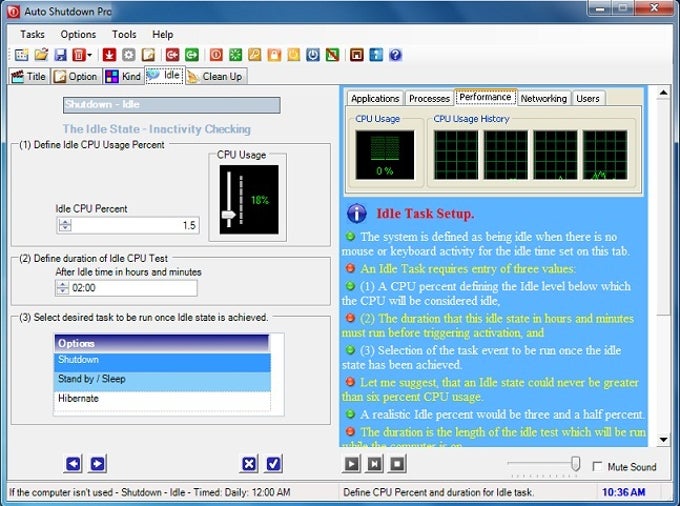Click the Users tab in the help image
The image size is (680, 506).
click(x=588, y=98)
